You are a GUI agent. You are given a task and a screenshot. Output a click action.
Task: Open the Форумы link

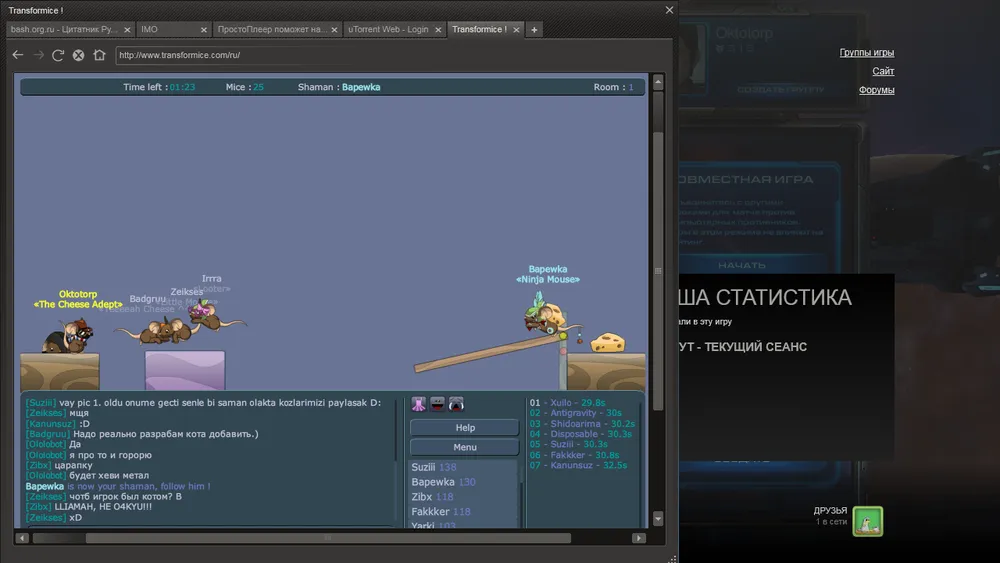[876, 90]
